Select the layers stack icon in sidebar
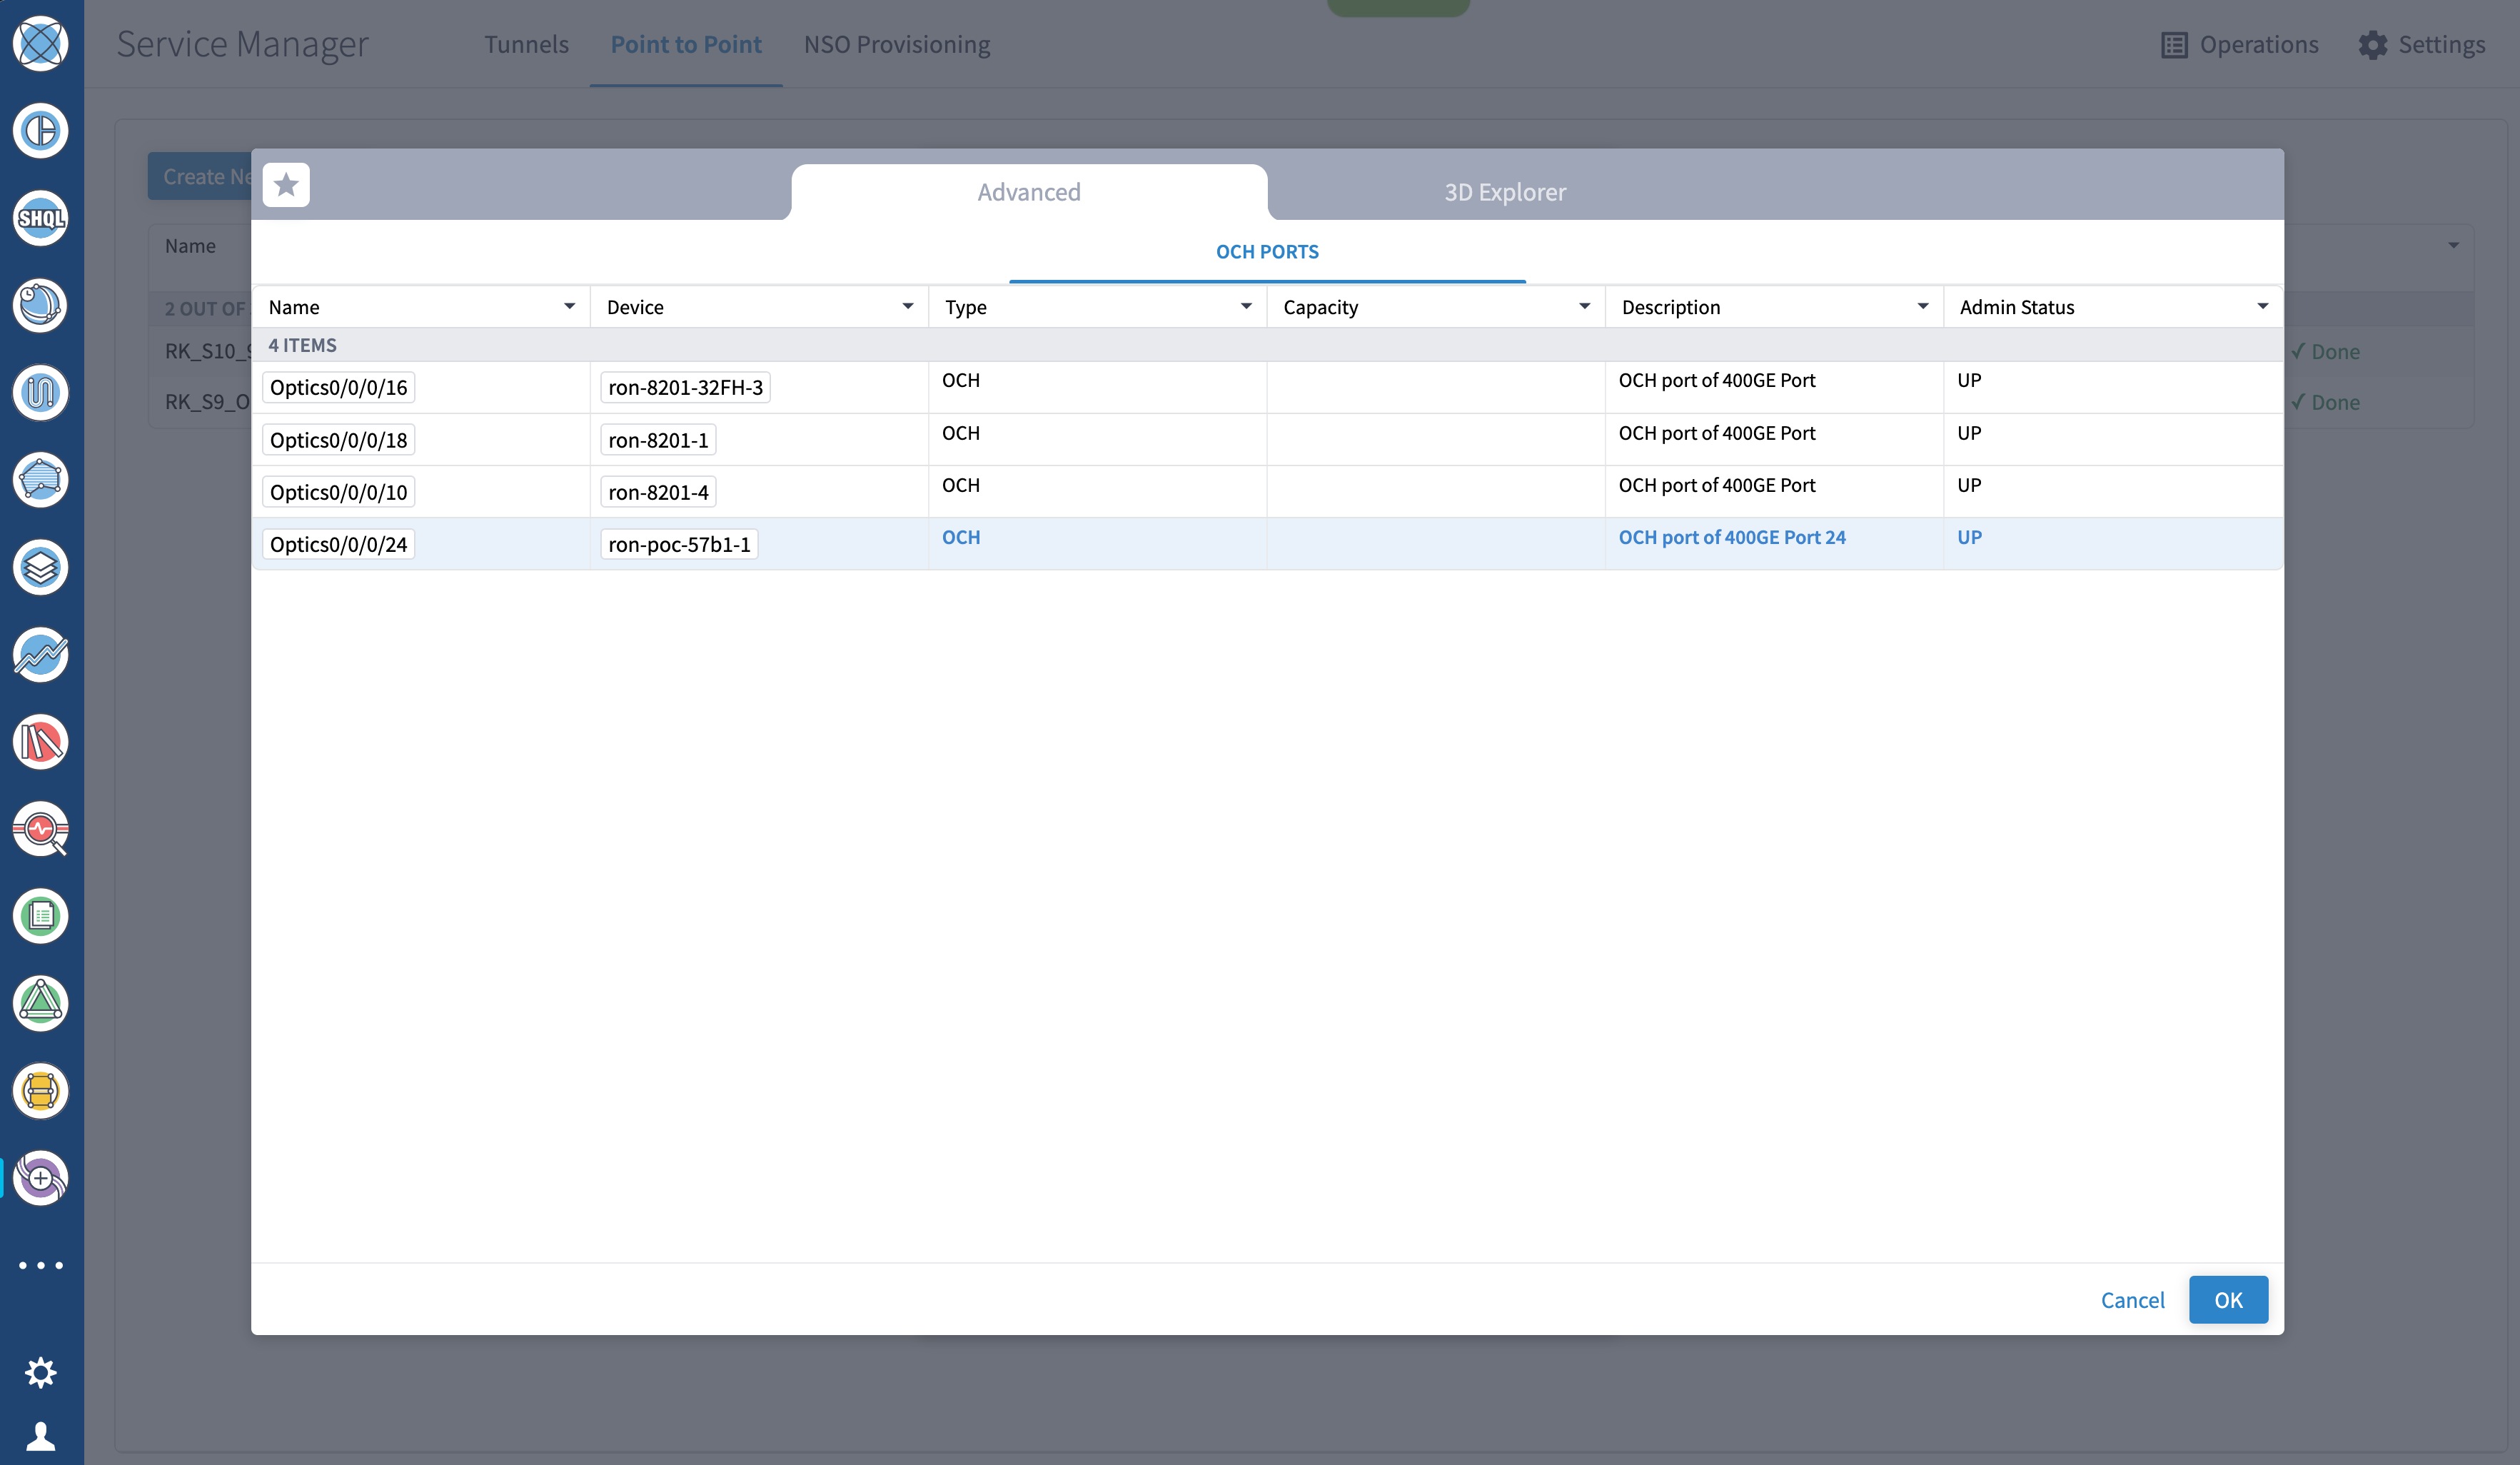 (40, 568)
